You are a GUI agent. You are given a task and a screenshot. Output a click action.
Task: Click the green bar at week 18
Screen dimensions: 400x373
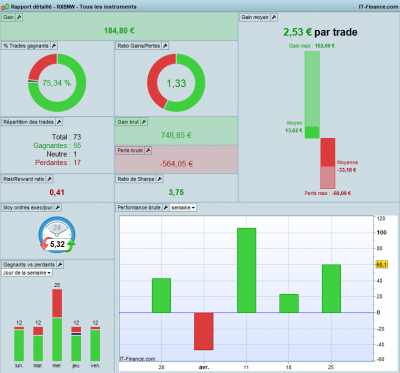tap(289, 303)
